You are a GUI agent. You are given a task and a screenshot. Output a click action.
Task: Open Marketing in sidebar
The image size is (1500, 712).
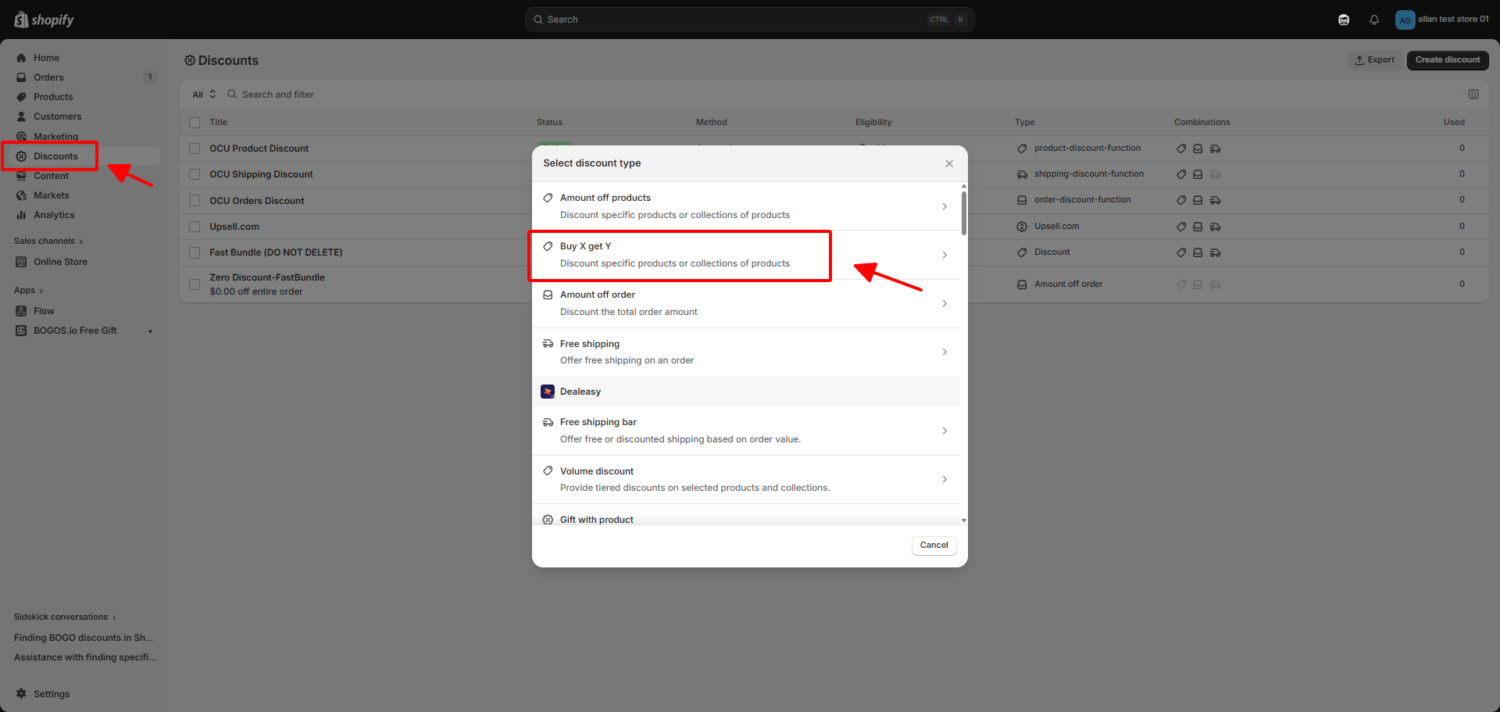tap(55, 136)
